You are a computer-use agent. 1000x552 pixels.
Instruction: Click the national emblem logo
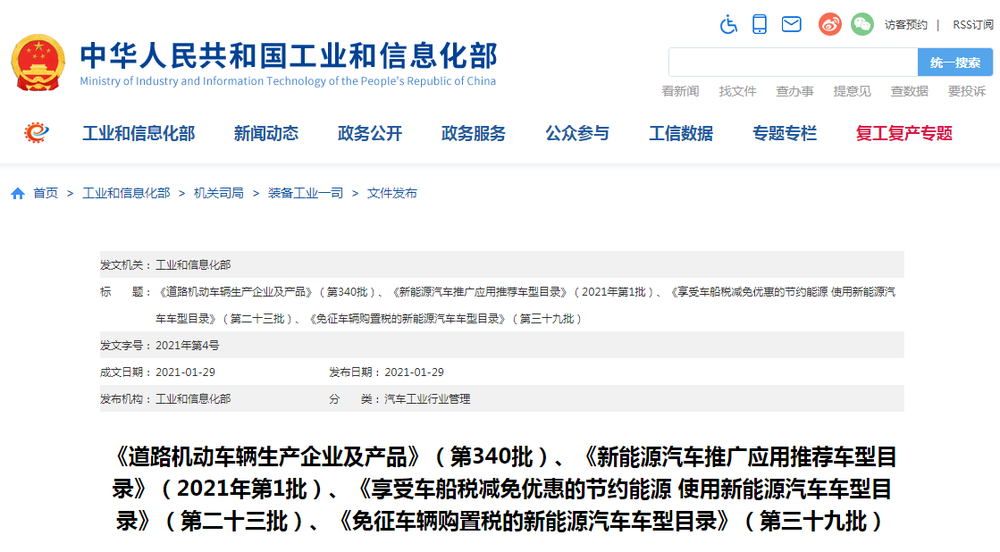point(37,63)
